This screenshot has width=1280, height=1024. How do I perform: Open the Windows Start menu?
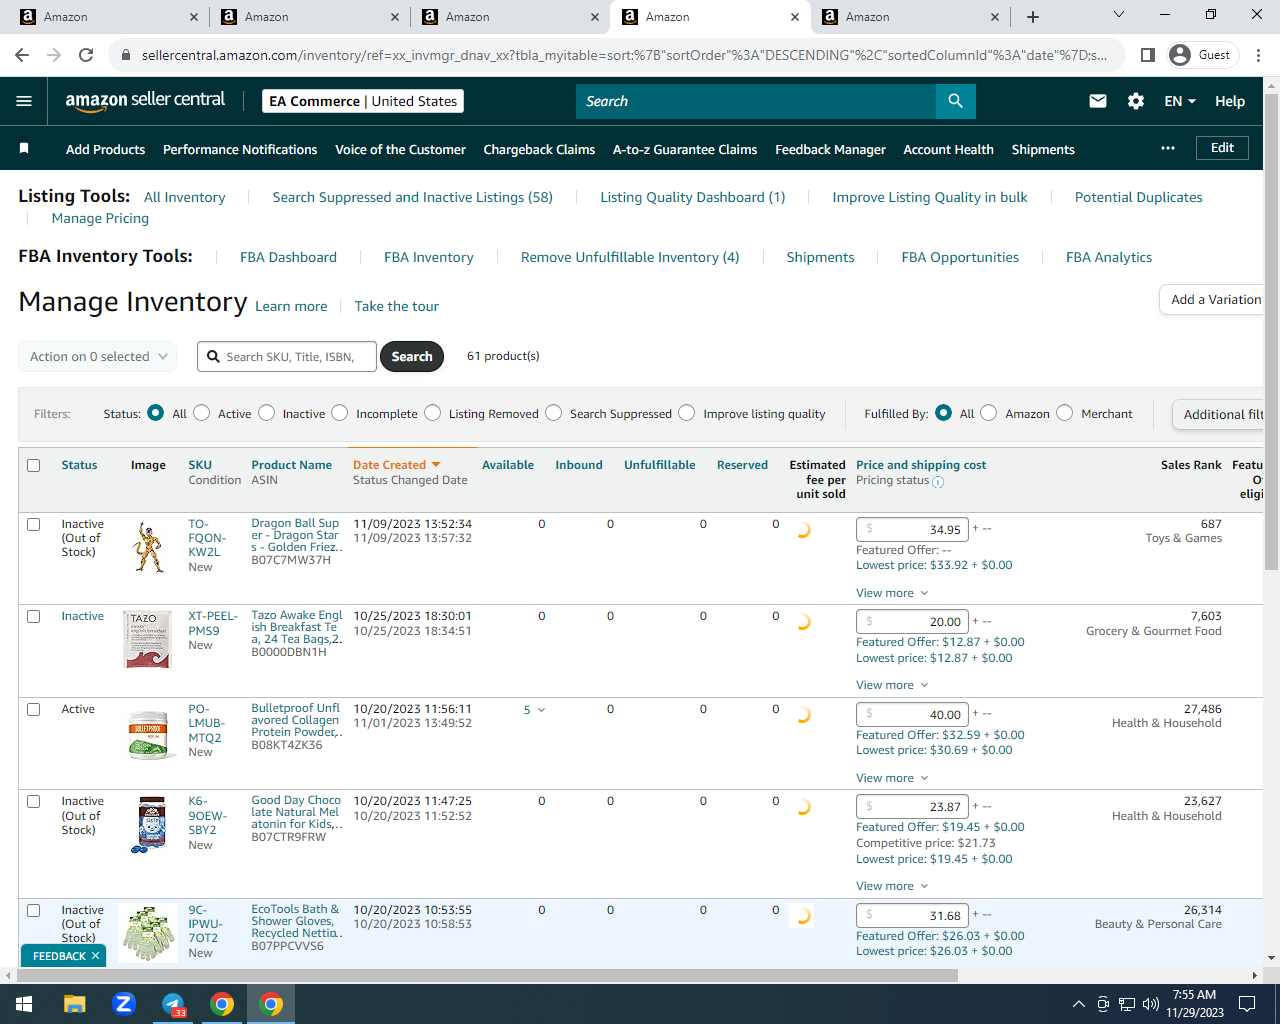24,1004
